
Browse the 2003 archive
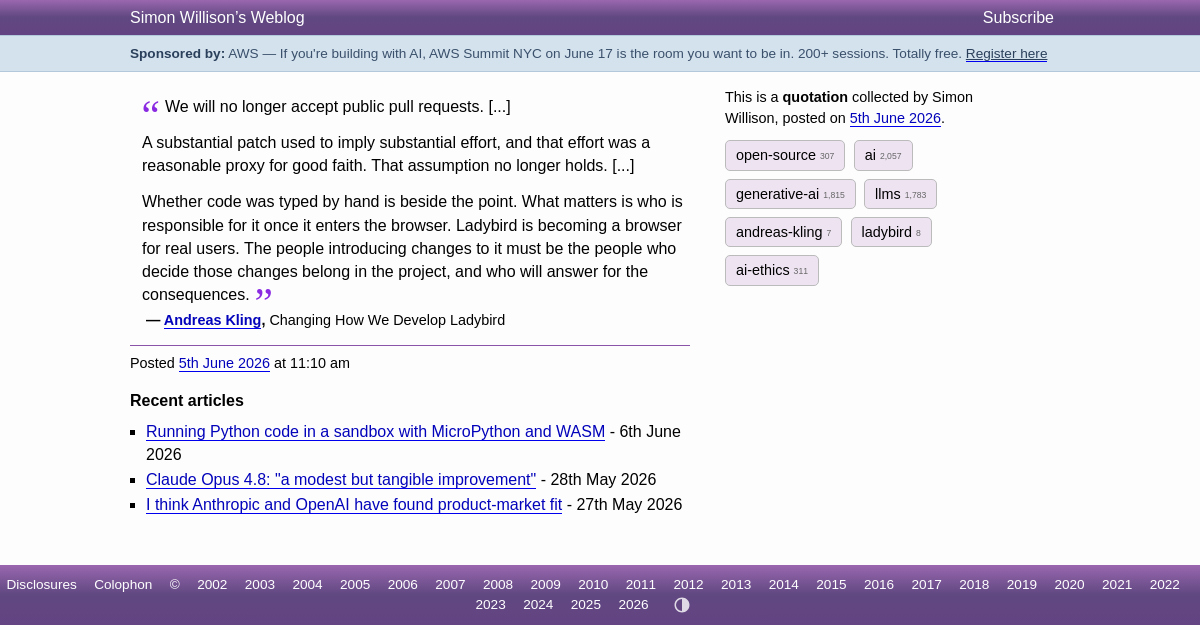click(260, 585)
